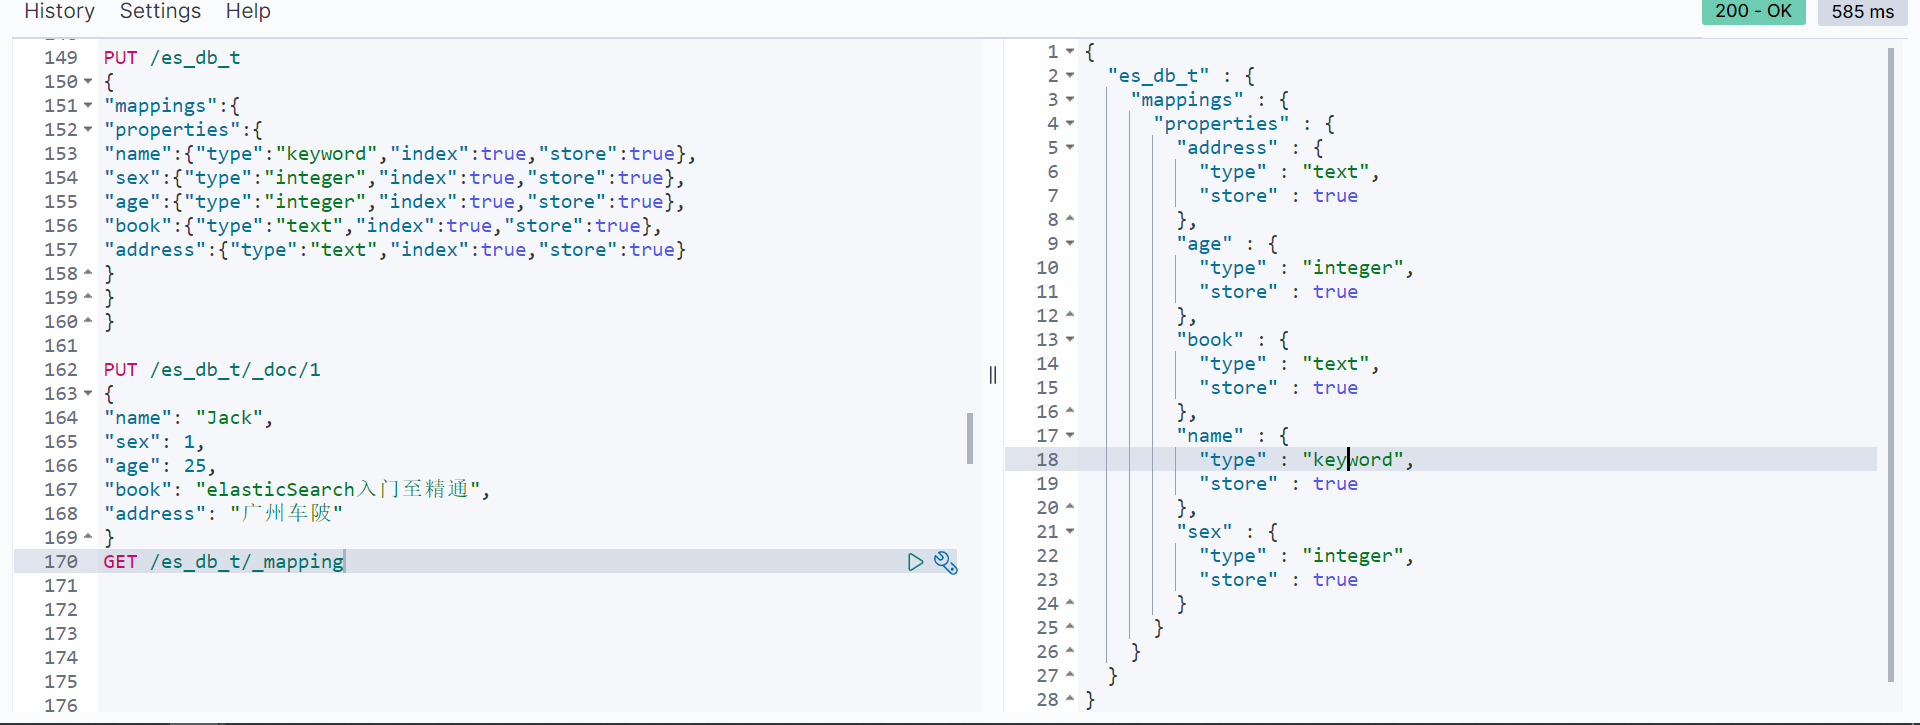Click the 585 ms response time badge
The width and height of the screenshot is (1920, 725).
[1862, 12]
